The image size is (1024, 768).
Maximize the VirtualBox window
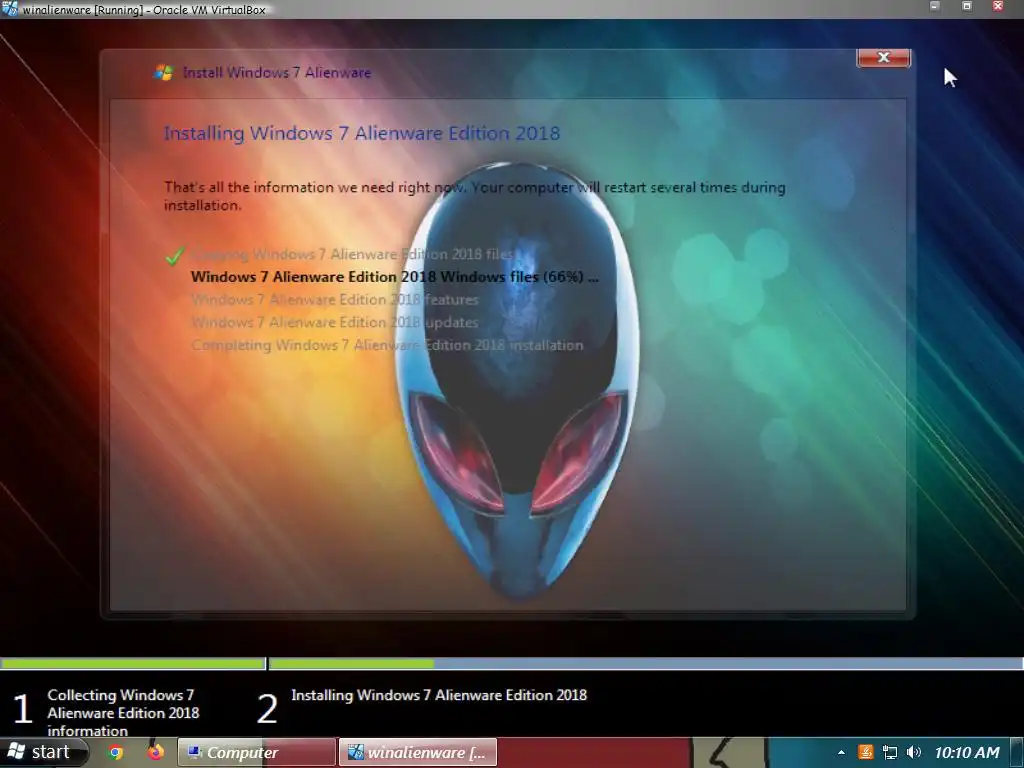pyautogui.click(x=967, y=6)
